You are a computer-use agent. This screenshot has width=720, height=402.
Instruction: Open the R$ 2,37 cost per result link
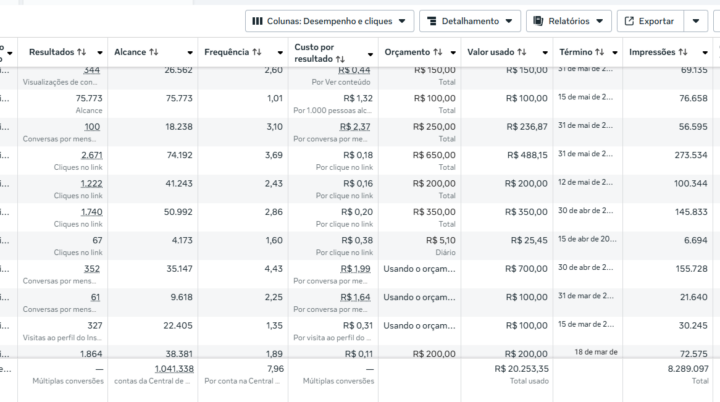pos(354,127)
